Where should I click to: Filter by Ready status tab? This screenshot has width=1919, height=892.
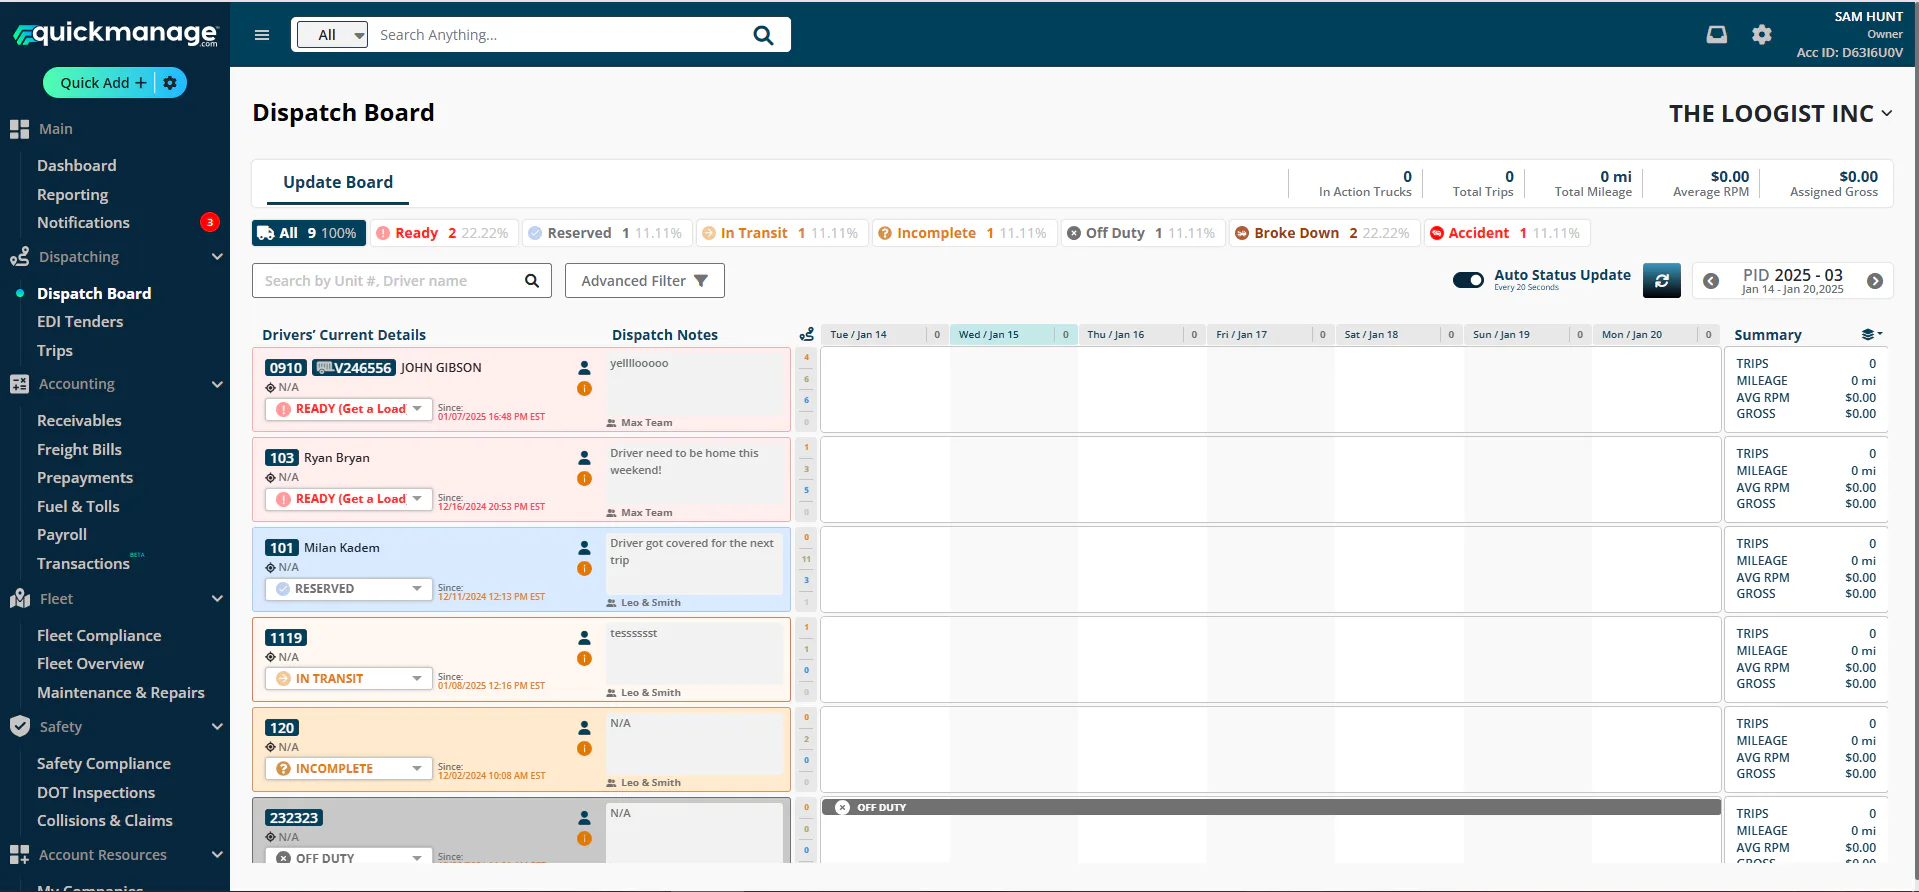tap(445, 233)
